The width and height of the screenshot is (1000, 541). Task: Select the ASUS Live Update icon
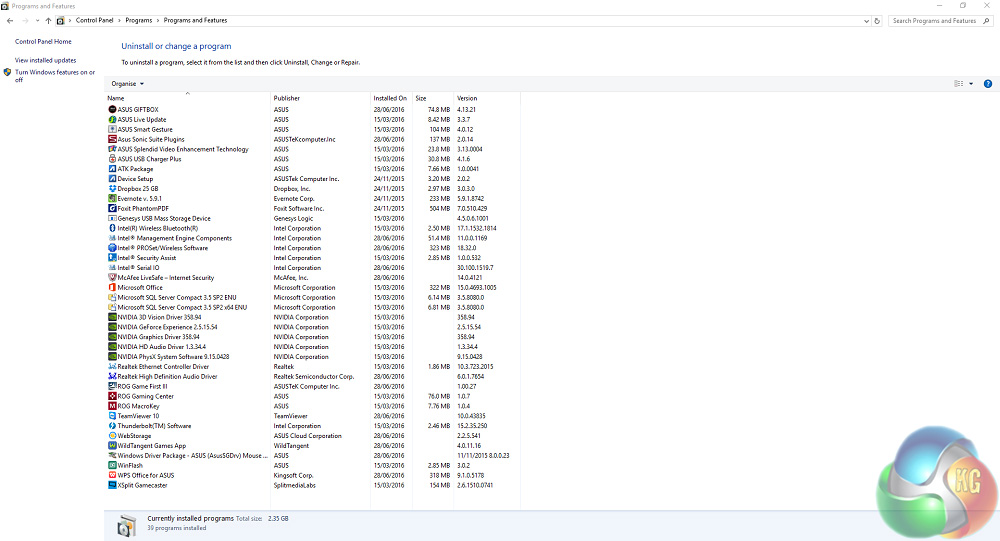[112, 119]
